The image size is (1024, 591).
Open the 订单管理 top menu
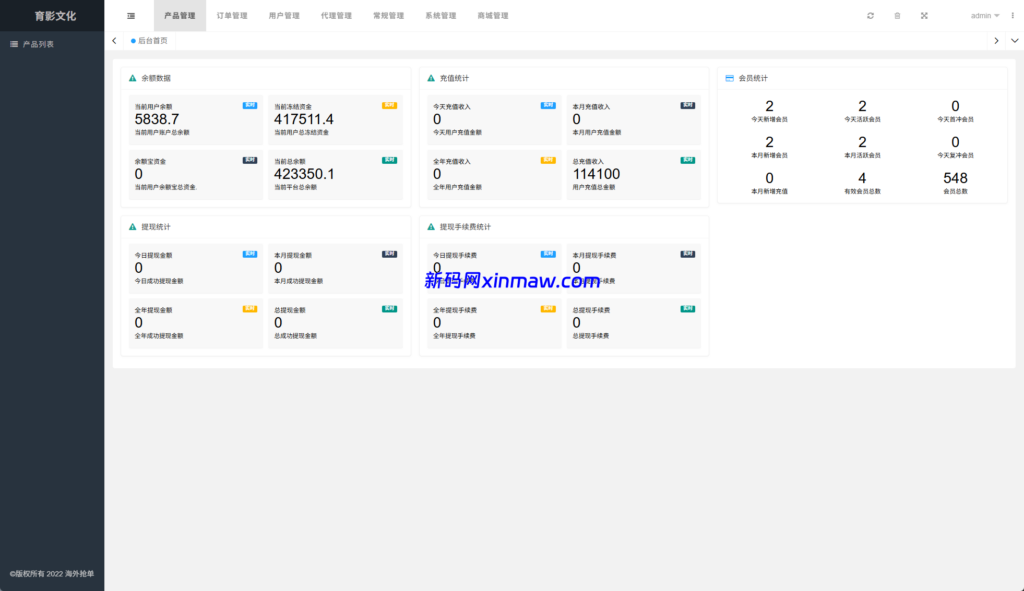point(232,16)
